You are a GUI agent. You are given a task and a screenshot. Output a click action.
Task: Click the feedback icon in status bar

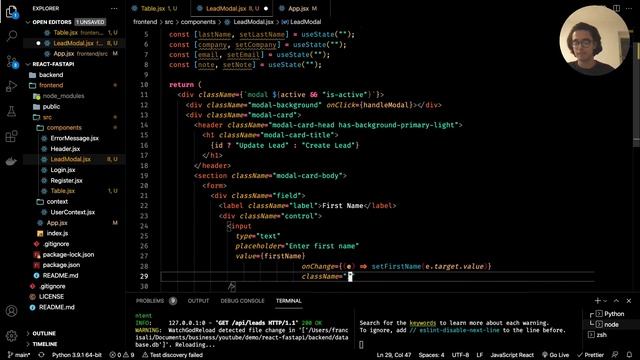point(615,355)
